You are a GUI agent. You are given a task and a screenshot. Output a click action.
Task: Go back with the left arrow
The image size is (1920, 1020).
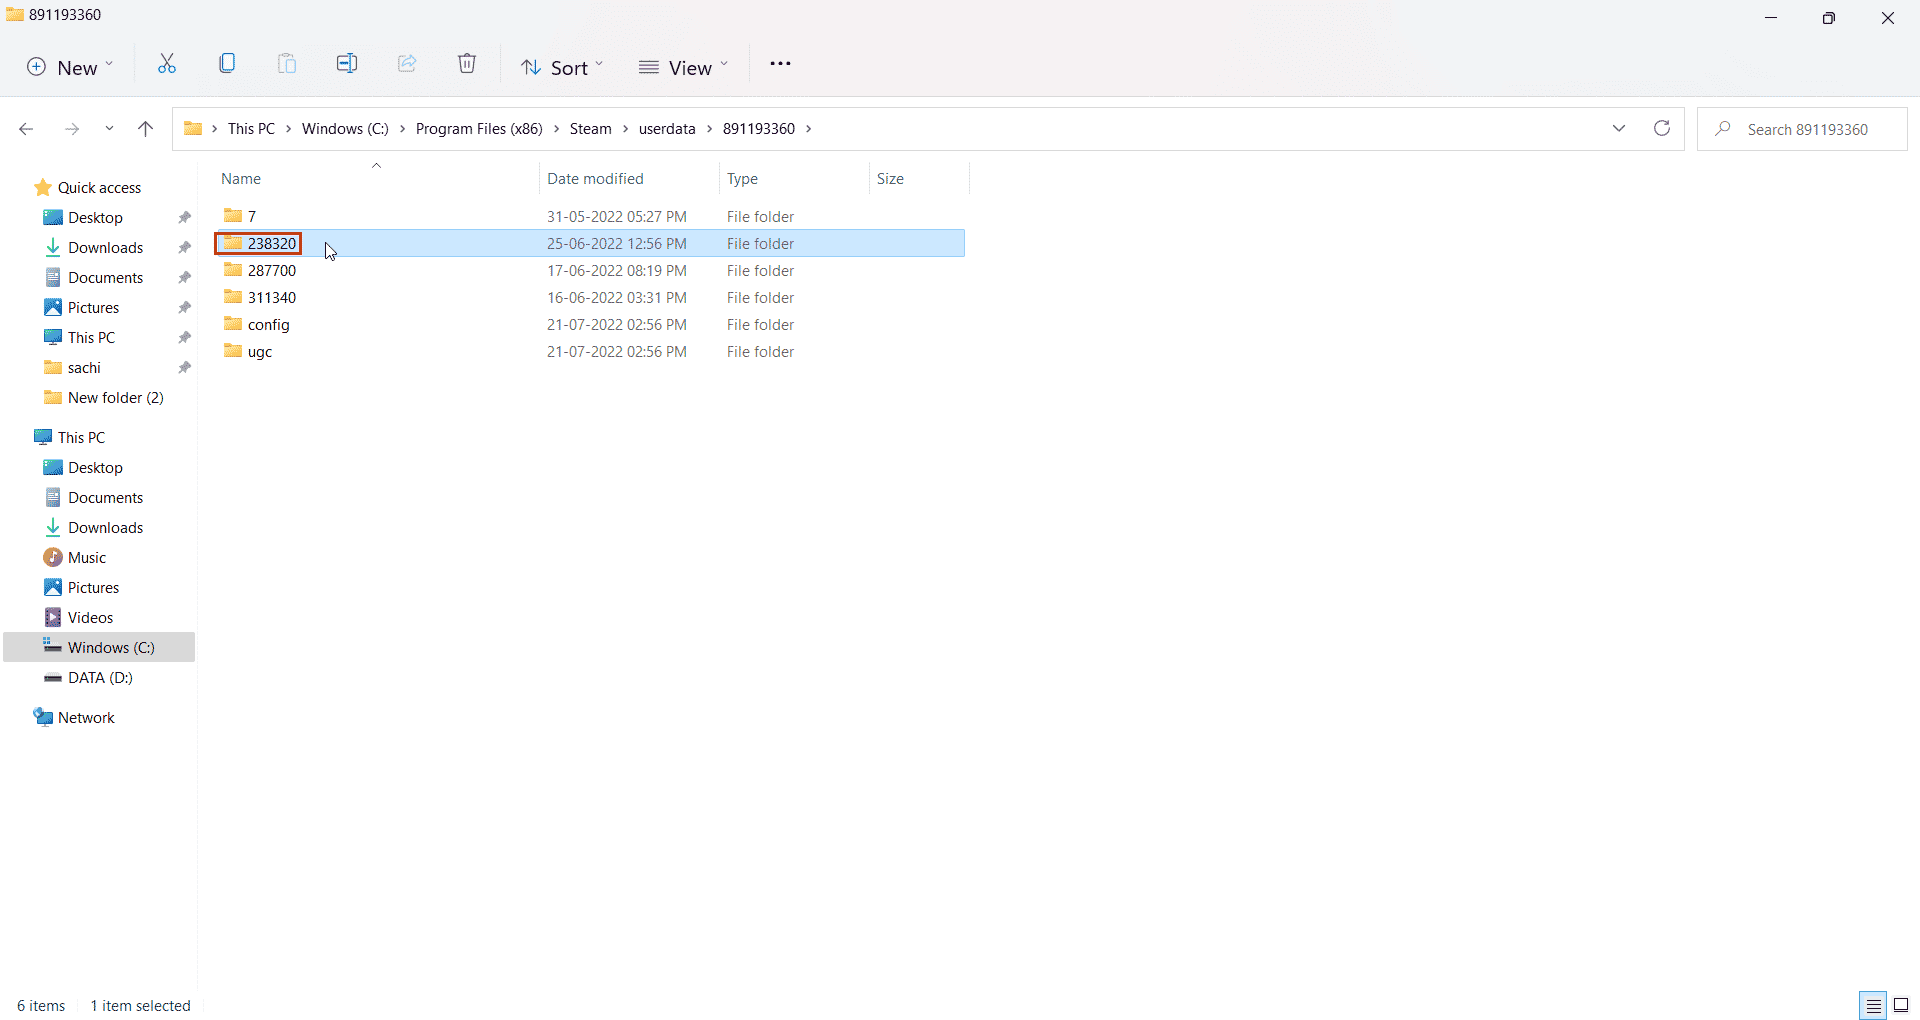(x=26, y=129)
